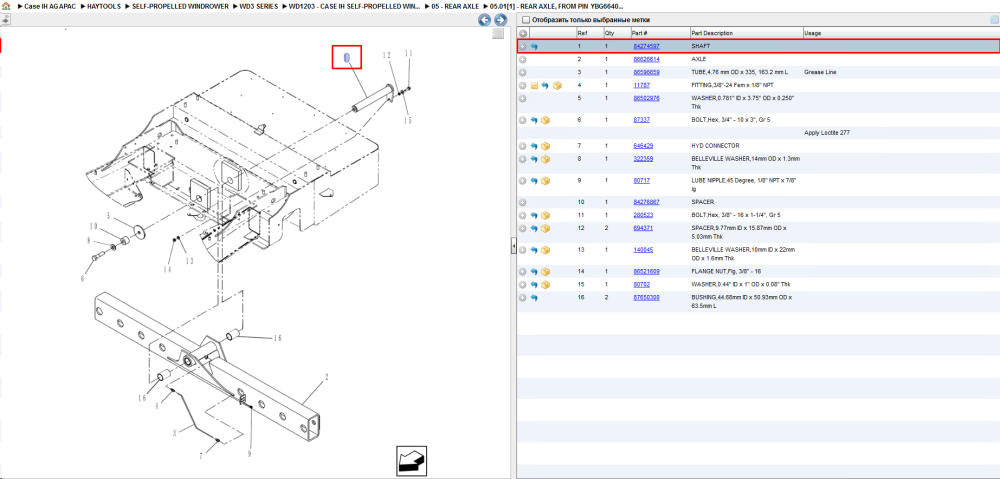
Task: Open part number 86626614 link
Action: 646,59
